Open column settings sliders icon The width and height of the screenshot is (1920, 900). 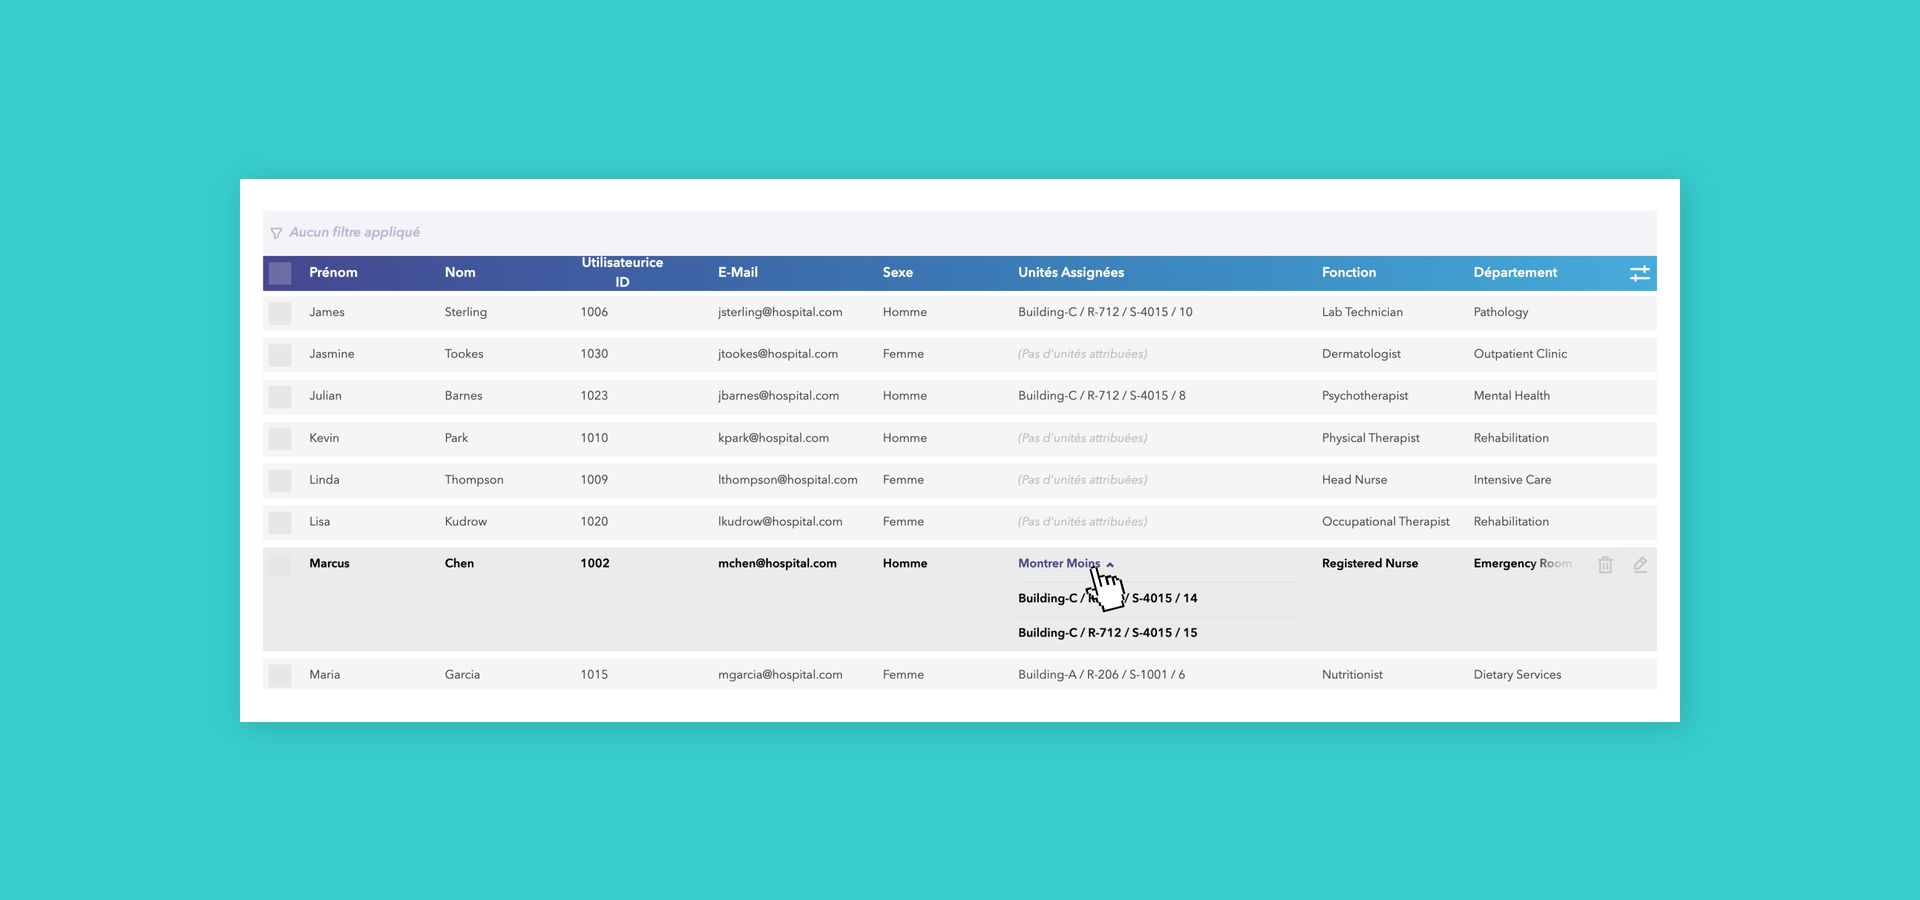point(1639,273)
